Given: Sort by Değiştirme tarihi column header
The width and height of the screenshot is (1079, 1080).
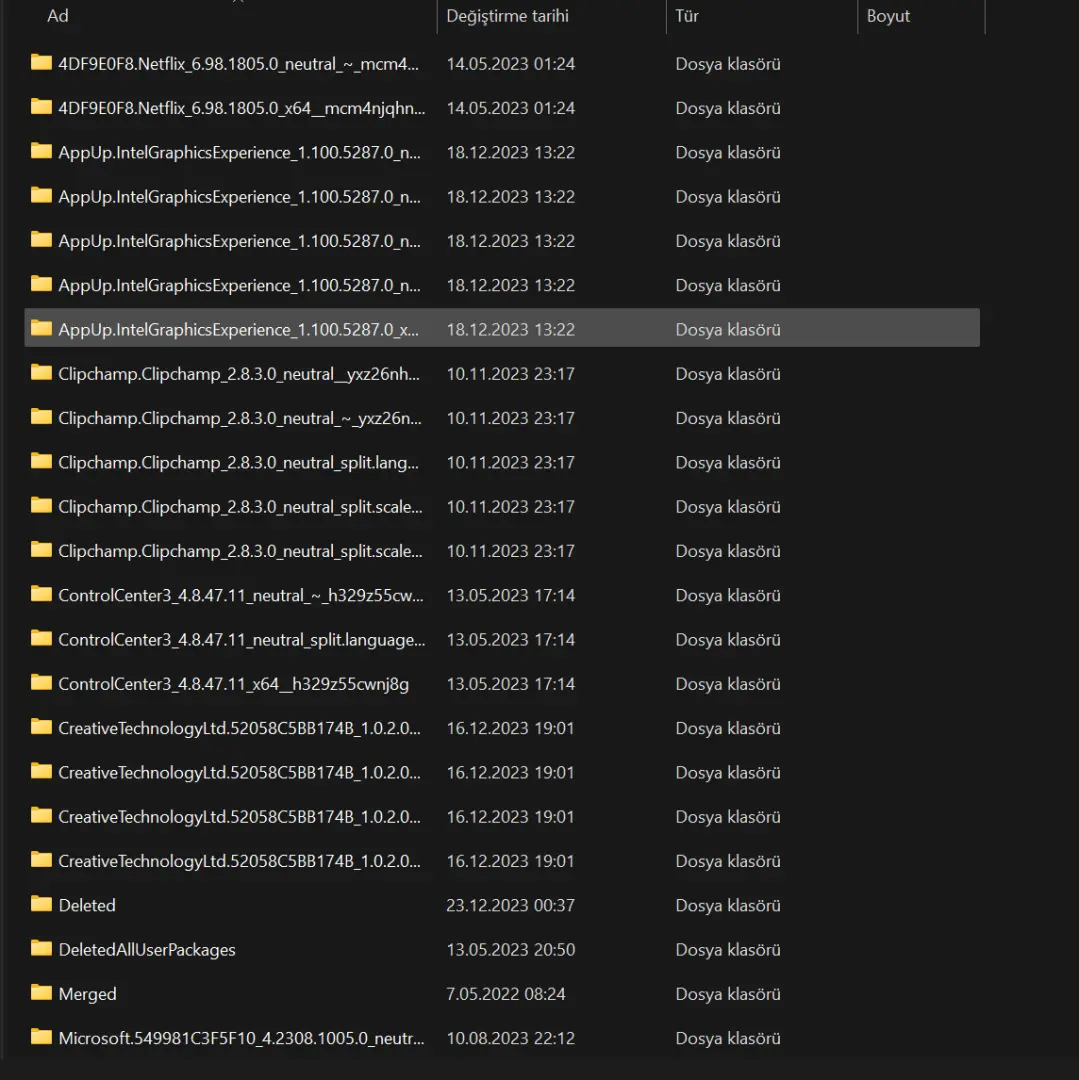Looking at the screenshot, I should click(507, 16).
